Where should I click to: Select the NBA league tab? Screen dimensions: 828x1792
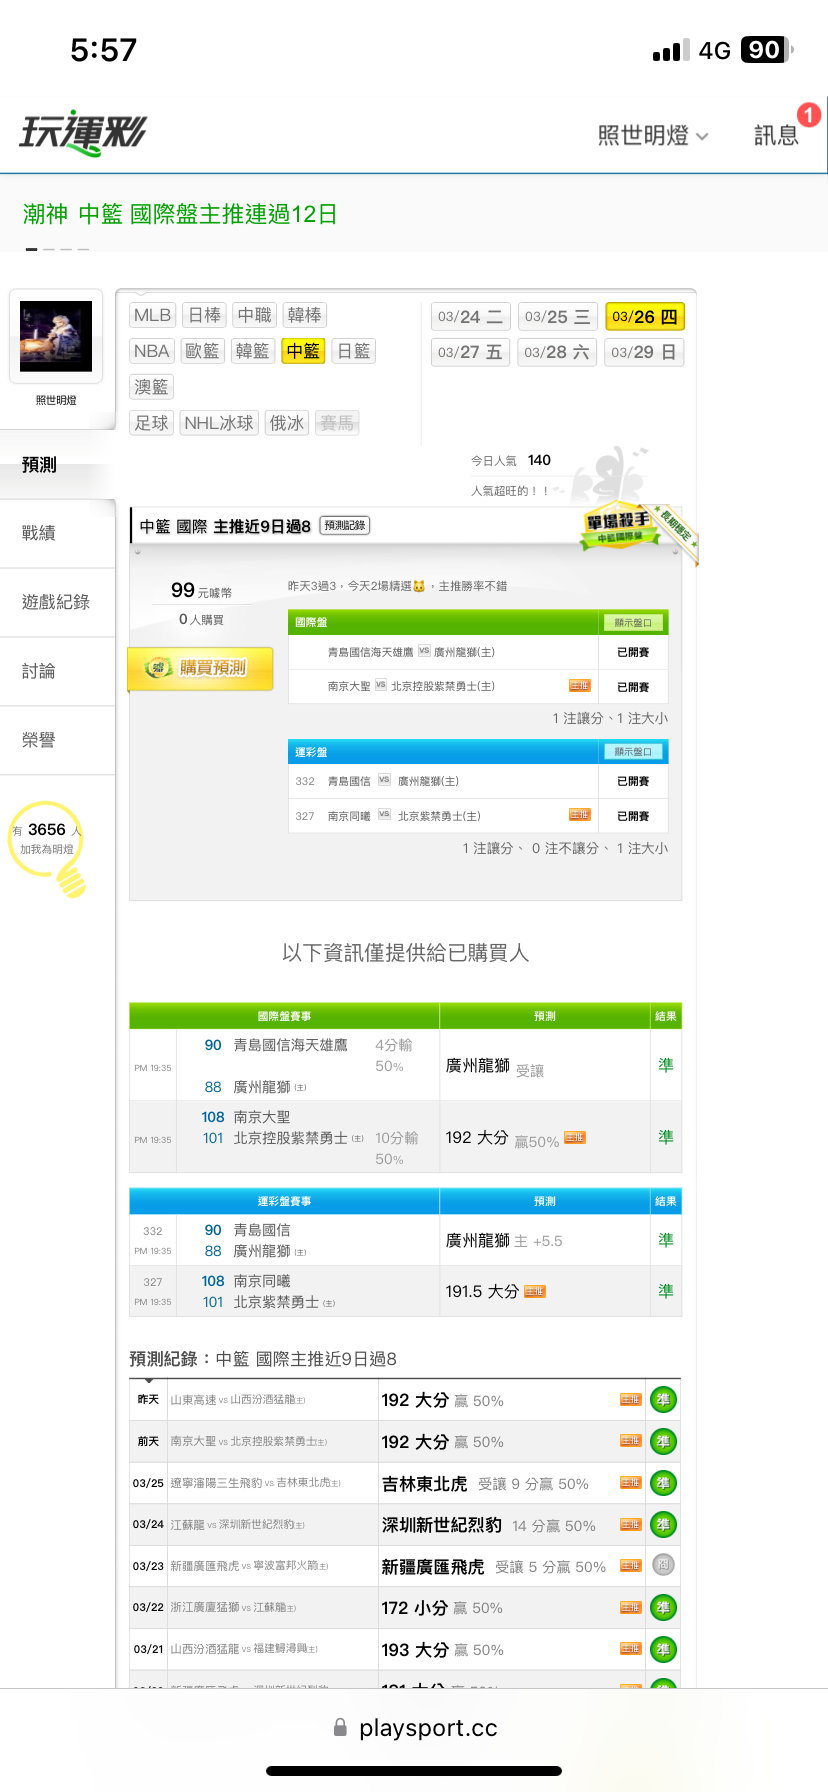point(152,351)
